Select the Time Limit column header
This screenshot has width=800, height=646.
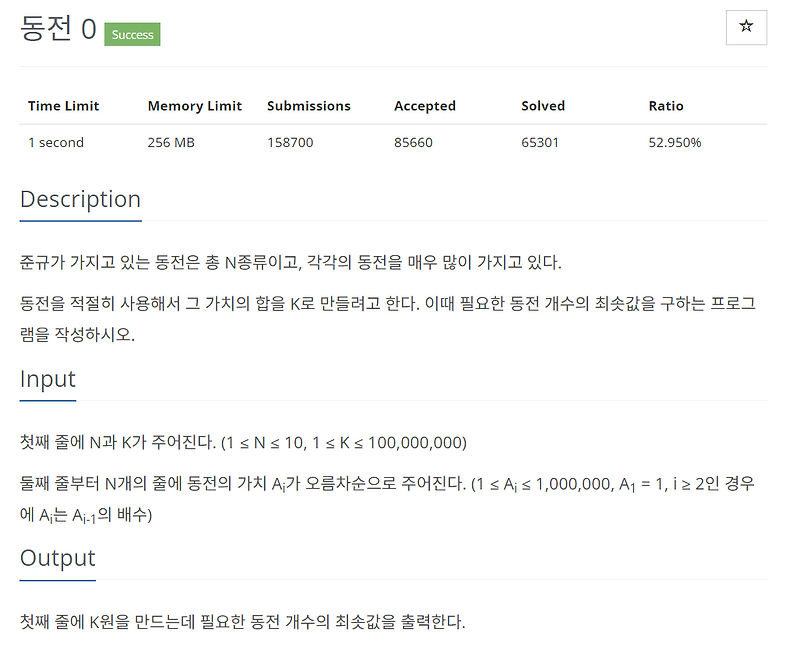coord(63,106)
